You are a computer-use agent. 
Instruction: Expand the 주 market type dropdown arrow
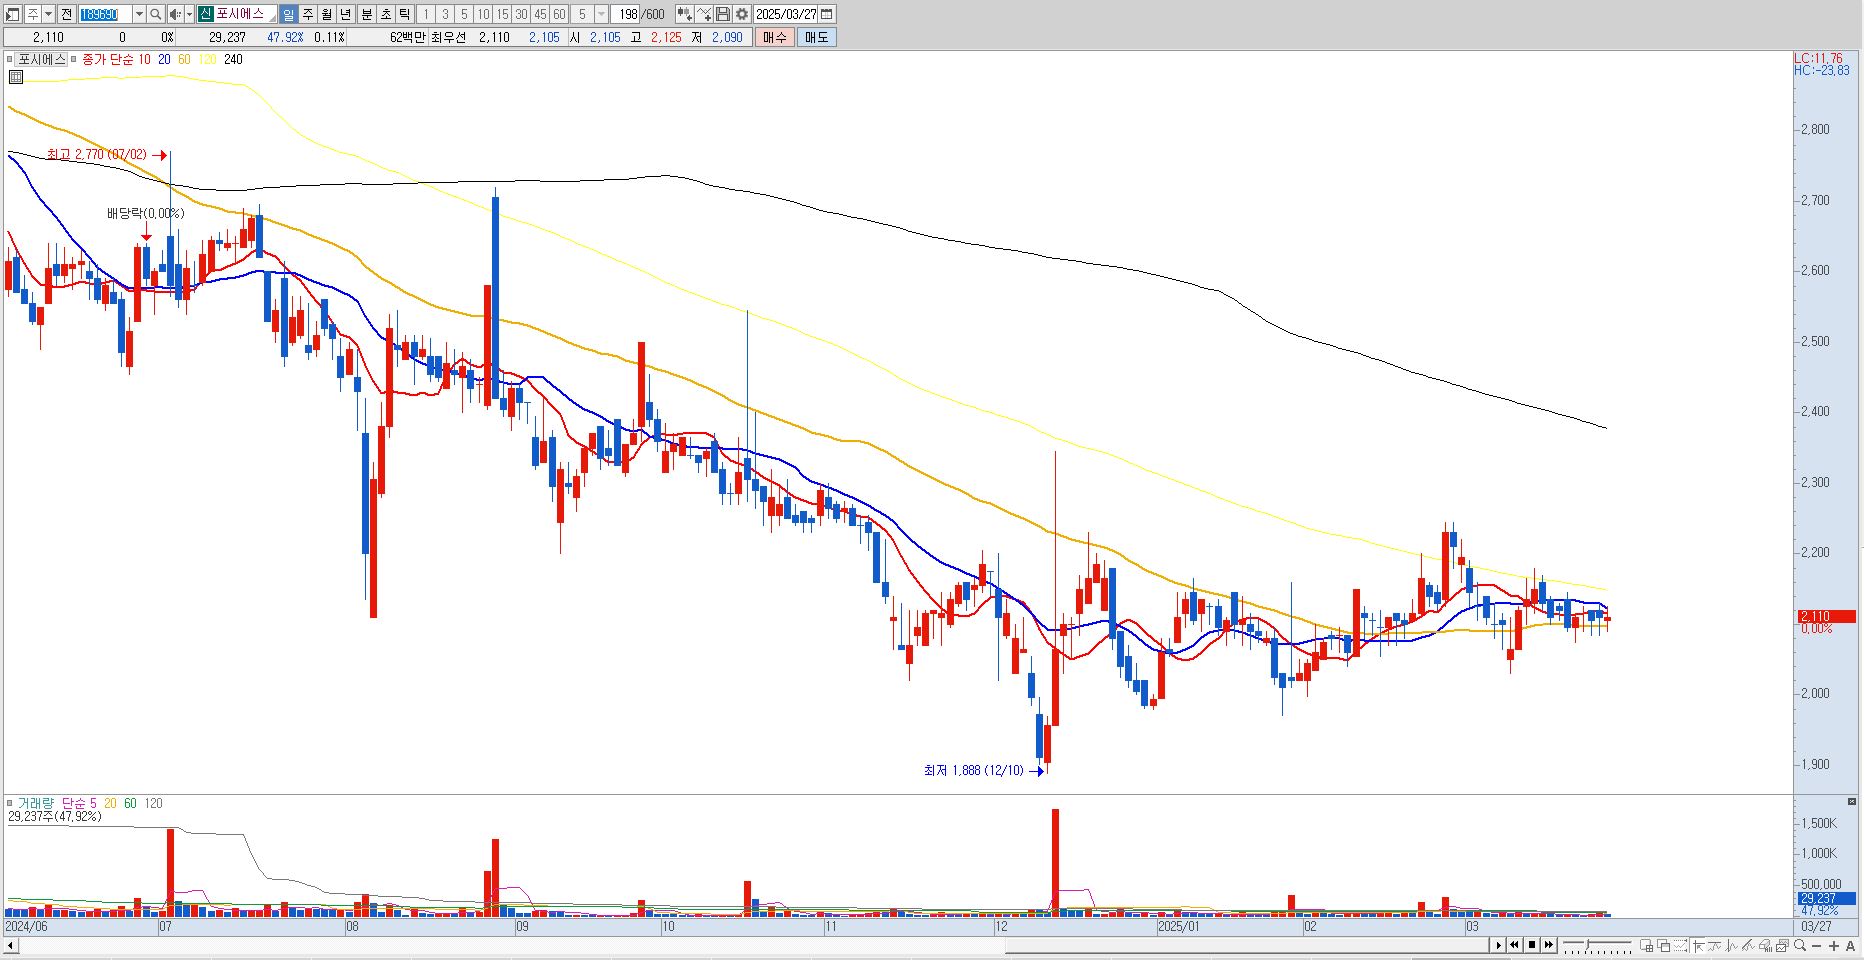pyautogui.click(x=48, y=14)
